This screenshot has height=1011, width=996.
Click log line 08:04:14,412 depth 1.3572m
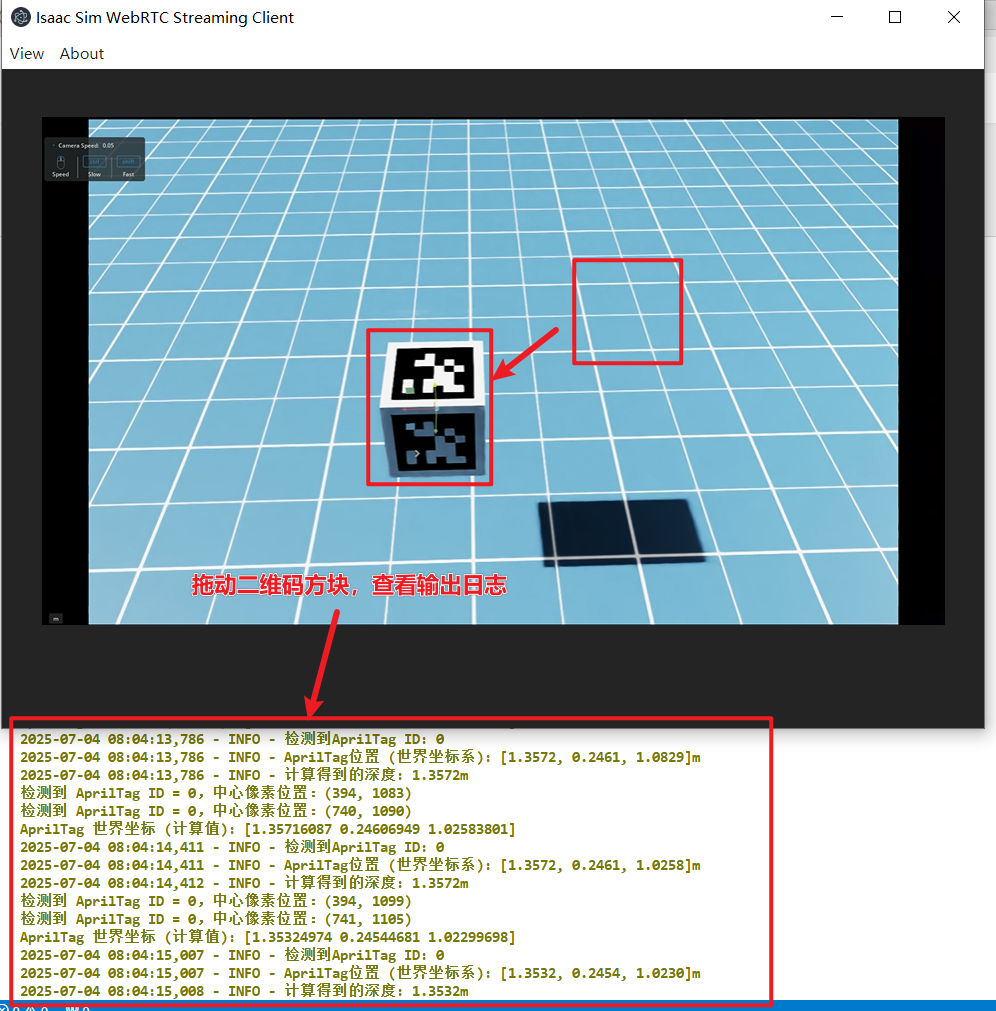(x=244, y=883)
